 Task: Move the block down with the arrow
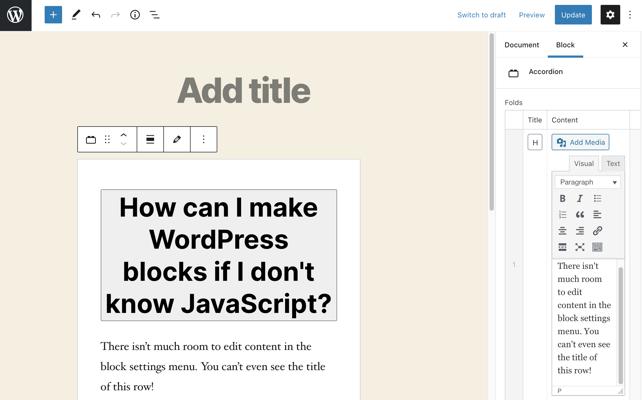pos(124,144)
